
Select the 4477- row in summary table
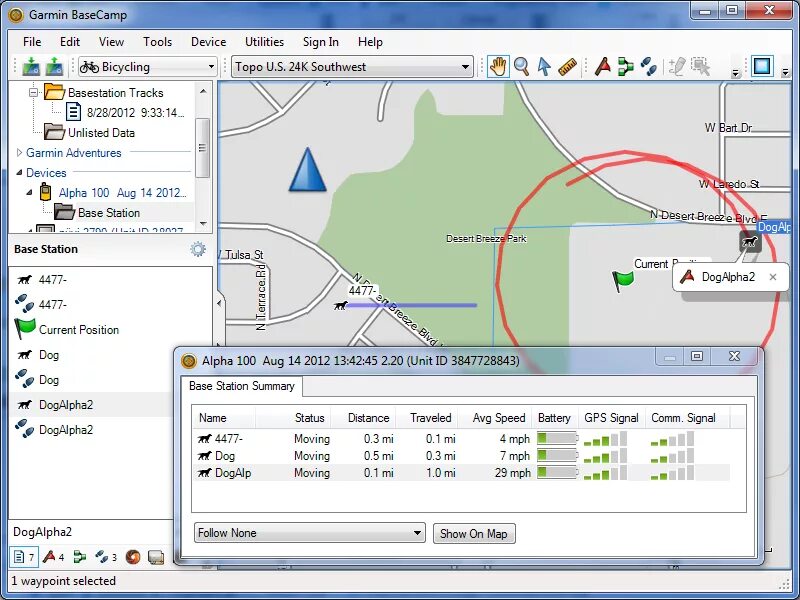(x=461, y=439)
